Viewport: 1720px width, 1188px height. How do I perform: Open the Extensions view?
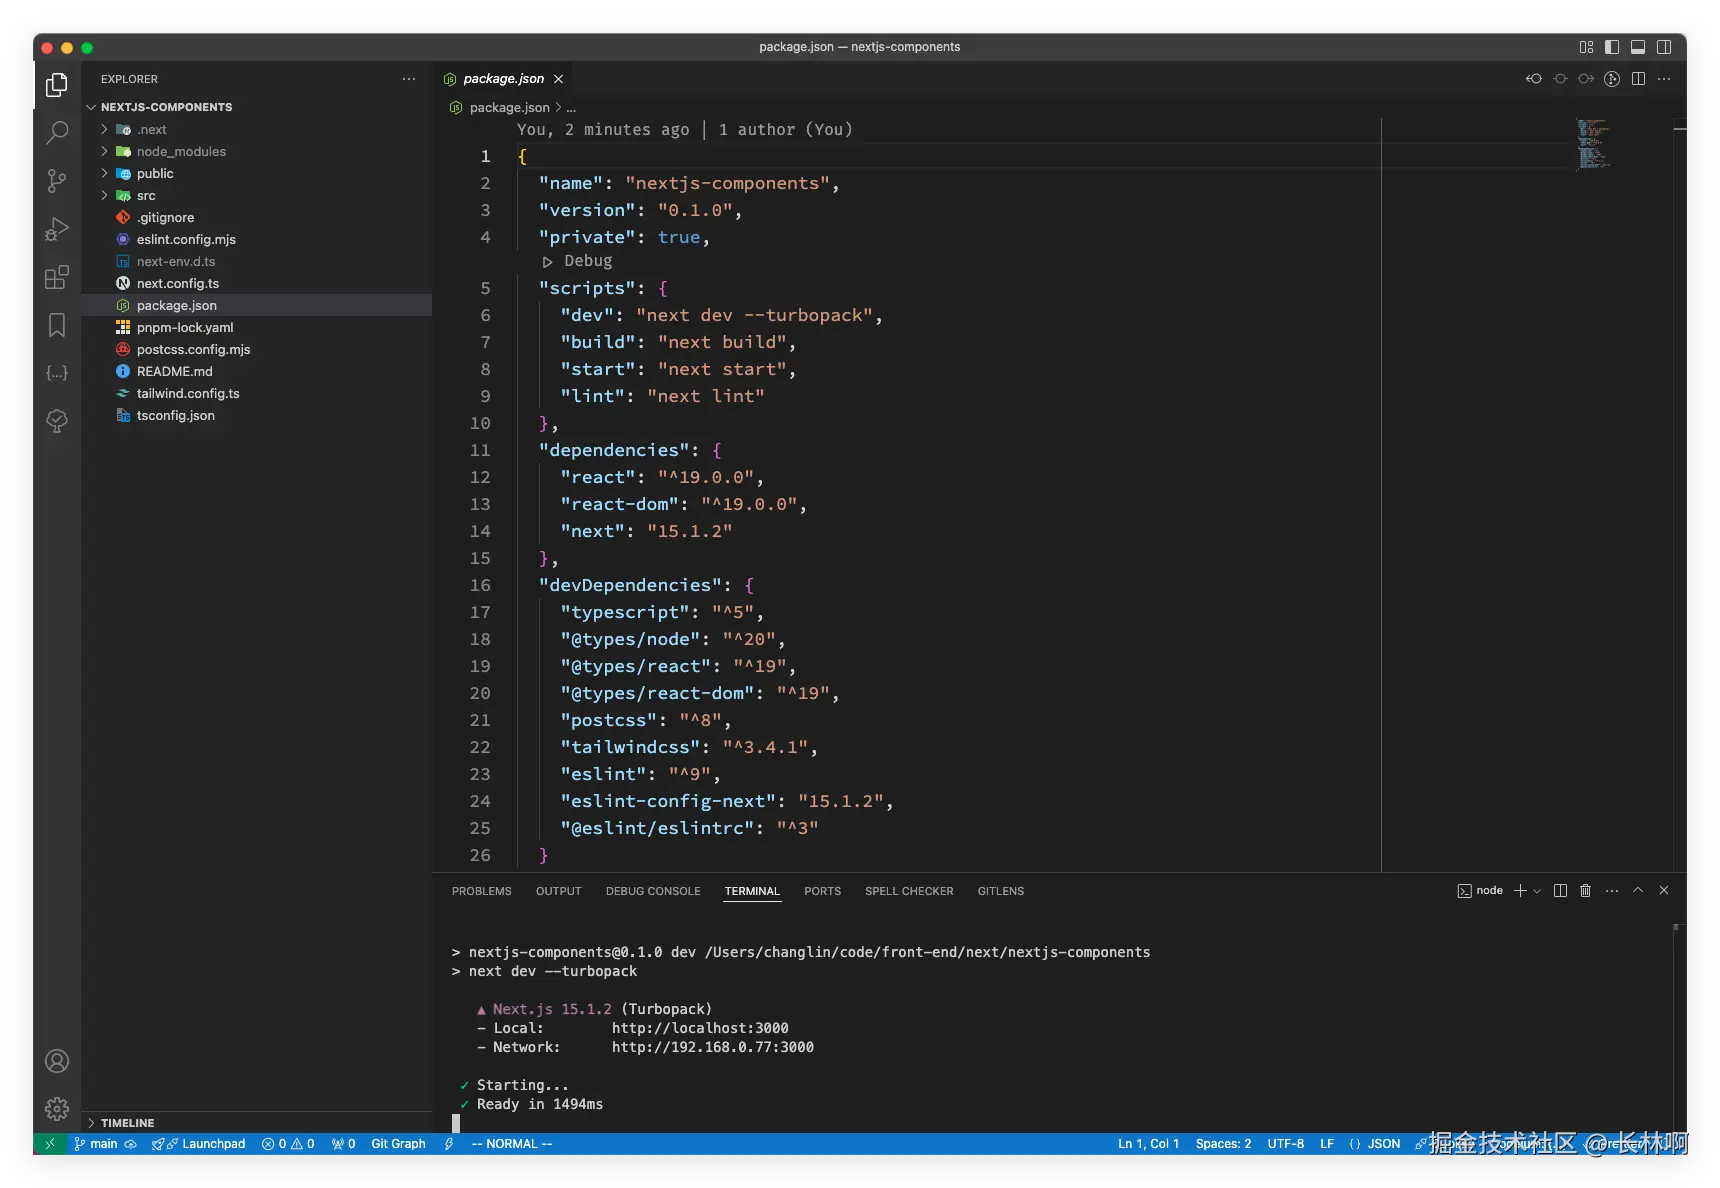click(x=57, y=277)
